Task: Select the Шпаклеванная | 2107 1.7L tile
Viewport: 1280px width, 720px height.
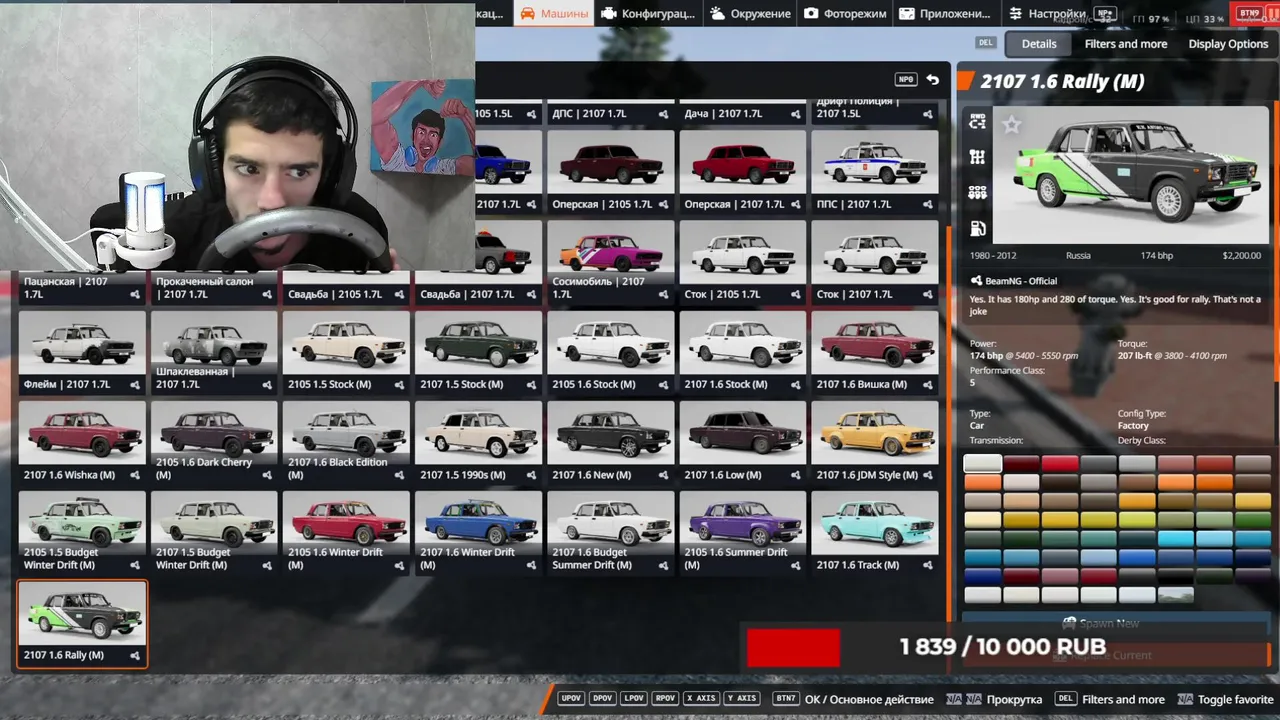Action: click(x=214, y=352)
